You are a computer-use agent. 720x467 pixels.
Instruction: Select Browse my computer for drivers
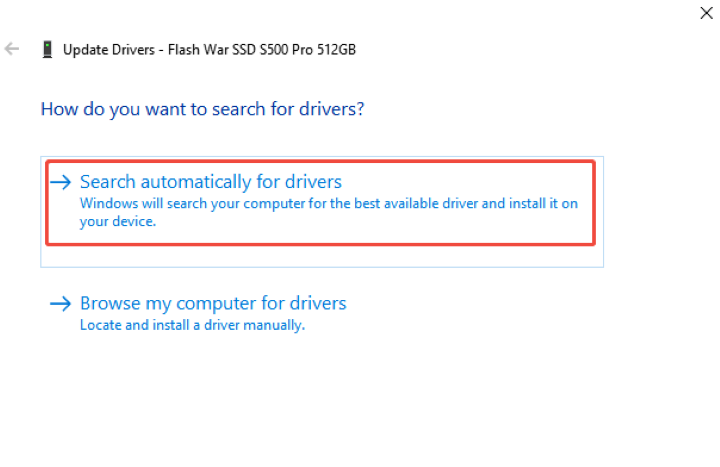(x=212, y=303)
